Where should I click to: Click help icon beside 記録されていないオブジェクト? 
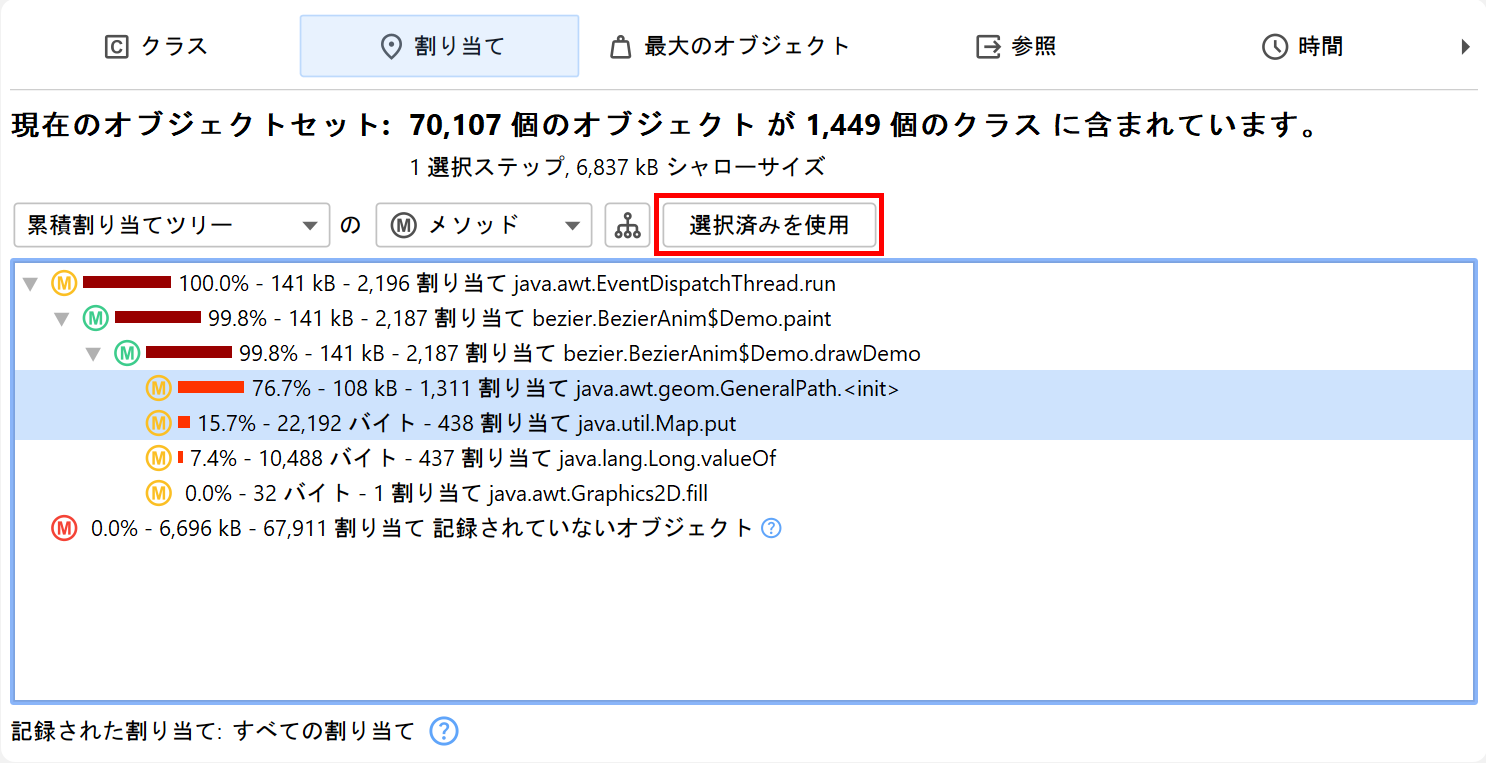tap(770, 528)
